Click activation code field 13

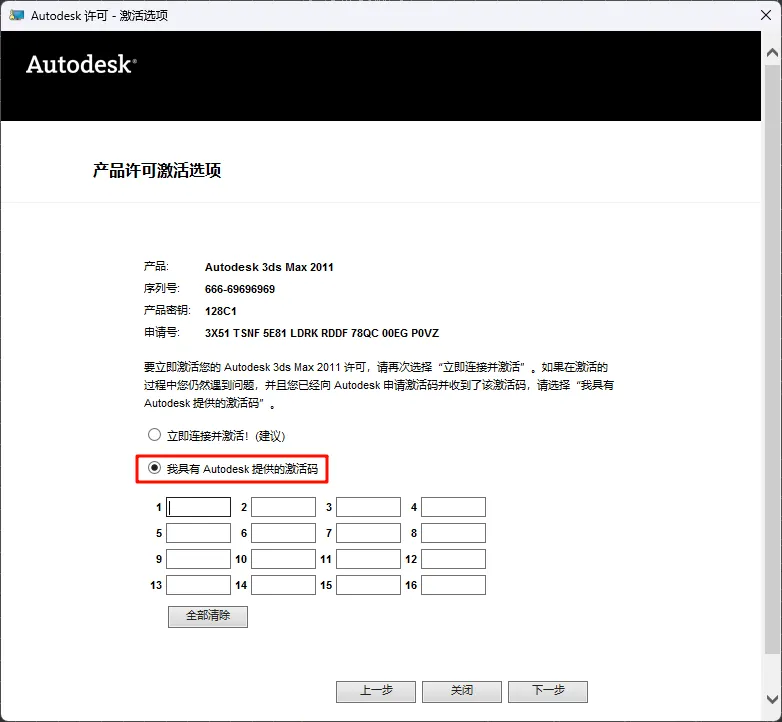(x=198, y=585)
